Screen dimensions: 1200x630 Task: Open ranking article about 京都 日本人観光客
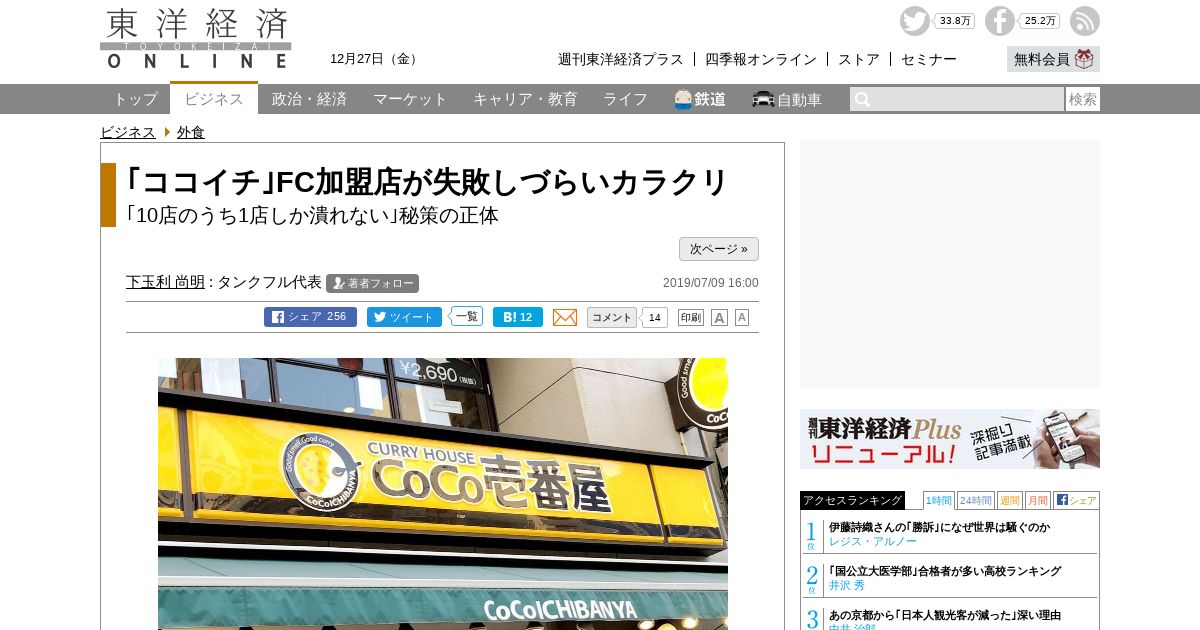(945, 615)
